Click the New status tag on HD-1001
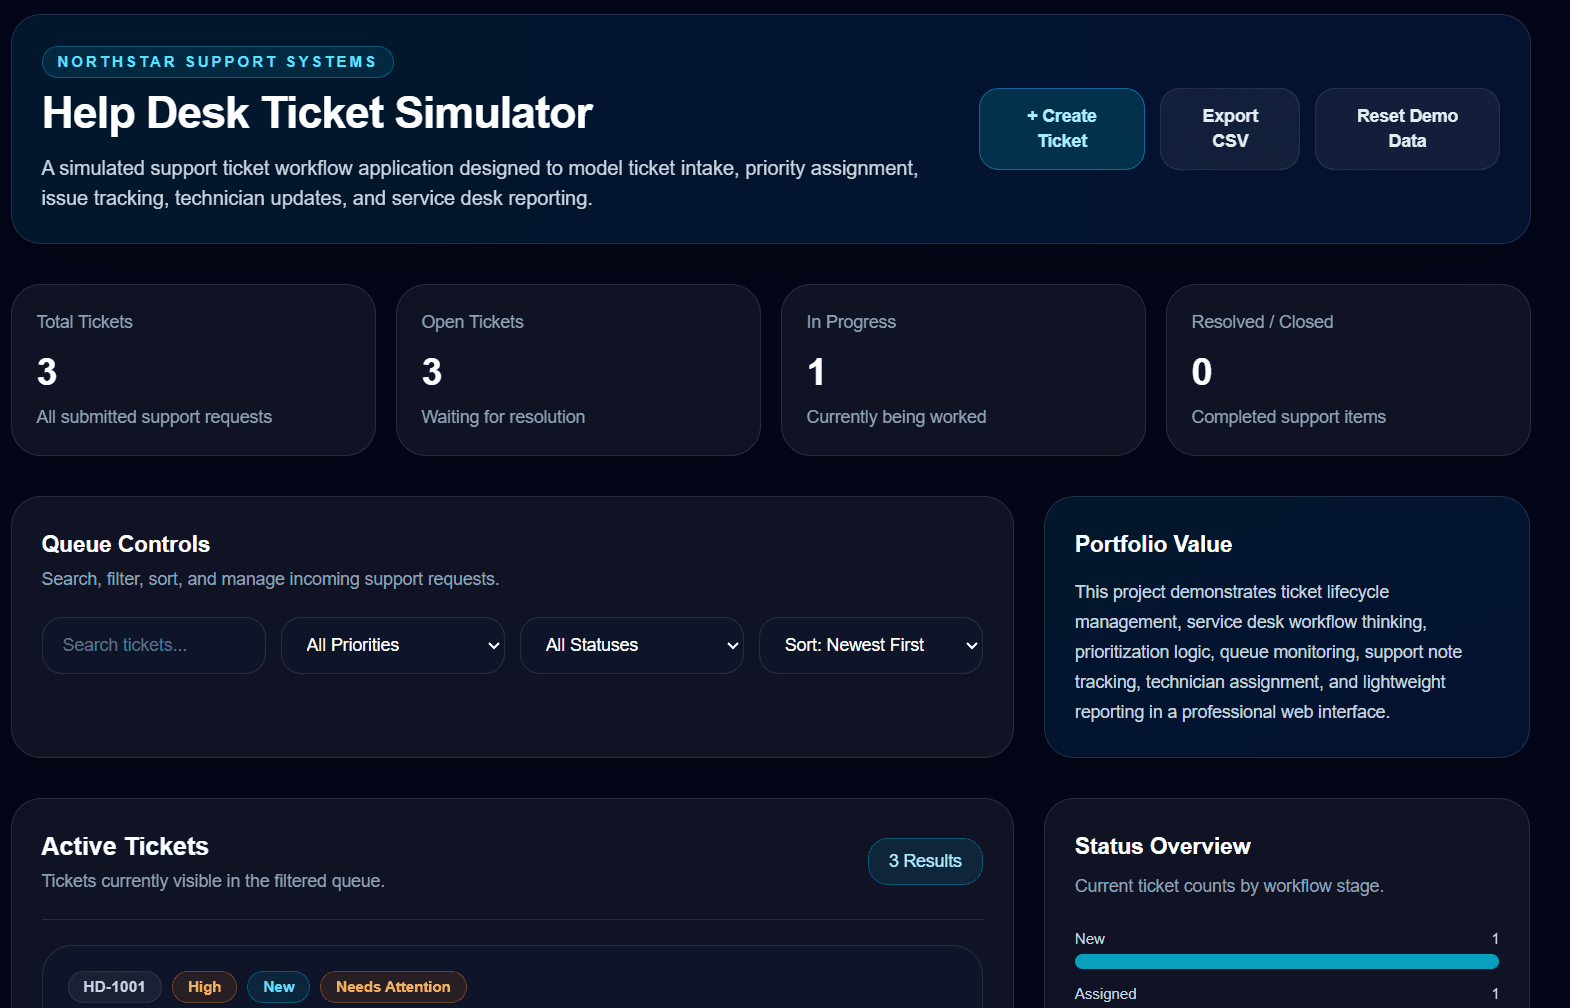This screenshot has height=1008, width=1570. click(279, 987)
